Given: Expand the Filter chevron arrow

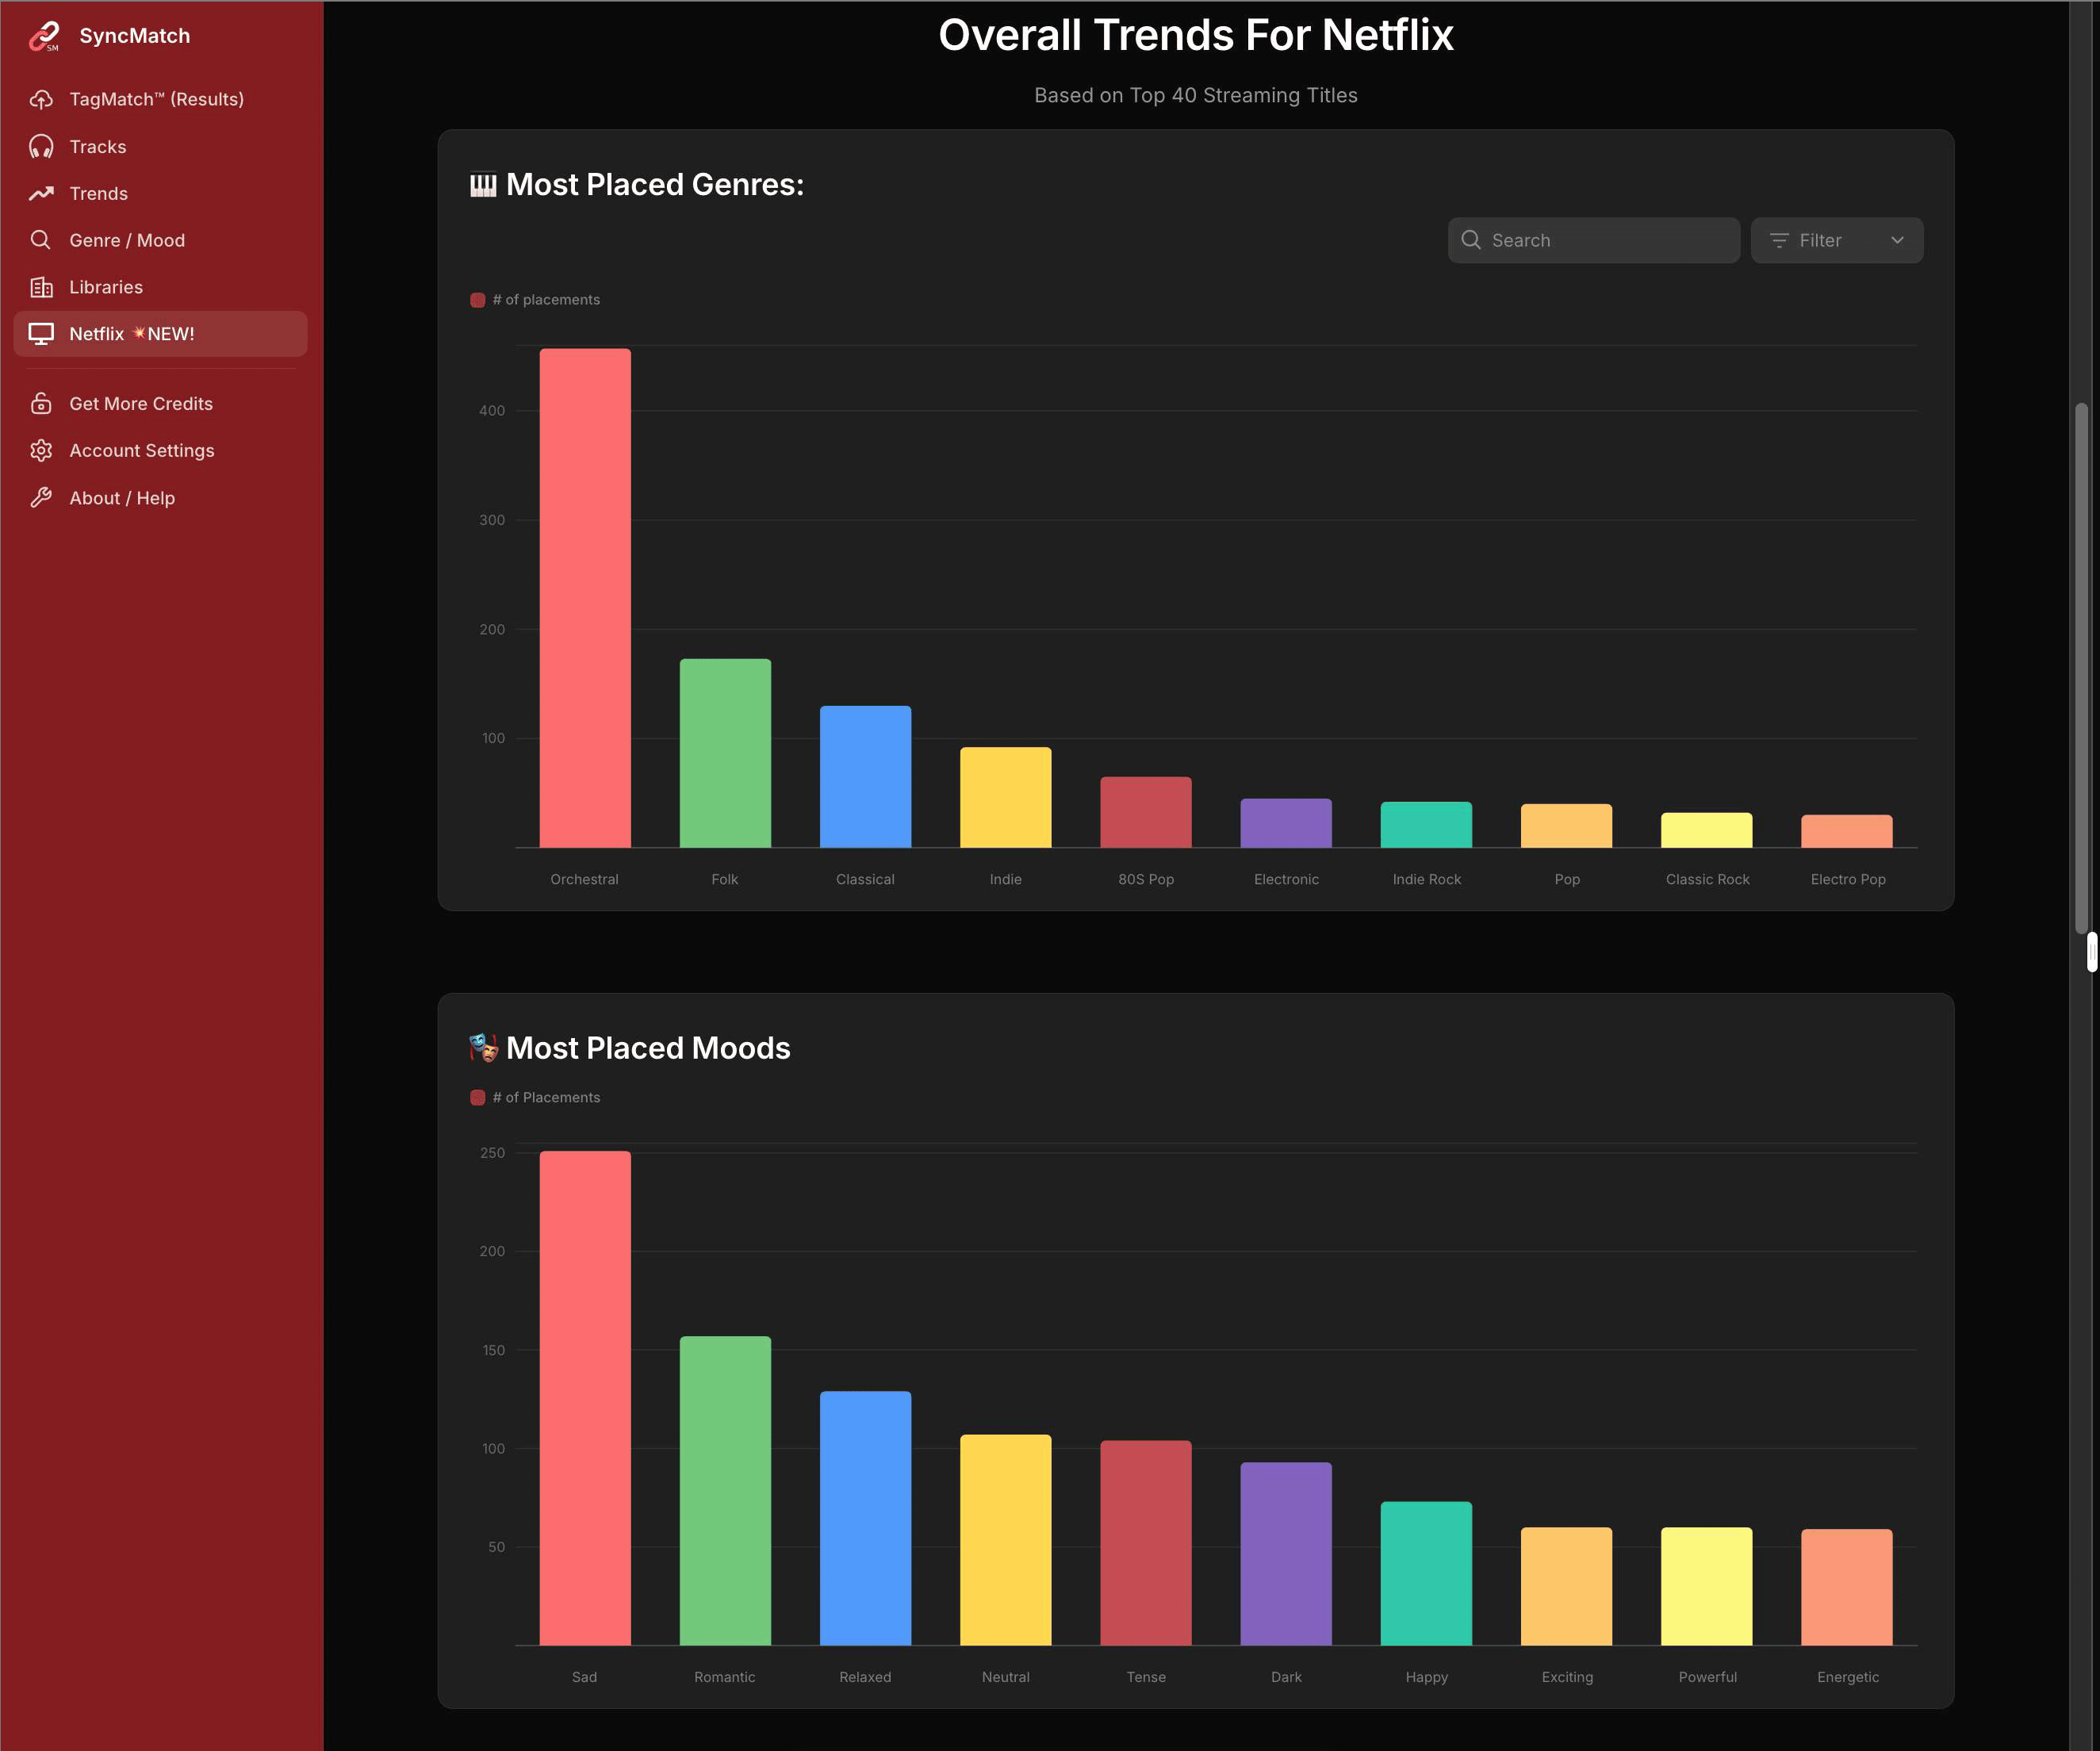Looking at the screenshot, I should click(1897, 241).
